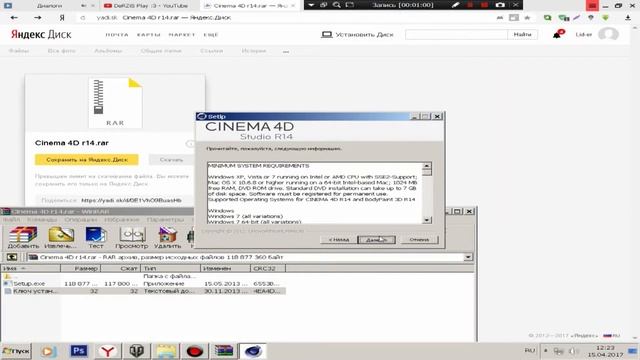The width and height of the screenshot is (640, 360).
Task: Click the Найти search button
Action: pos(522,34)
